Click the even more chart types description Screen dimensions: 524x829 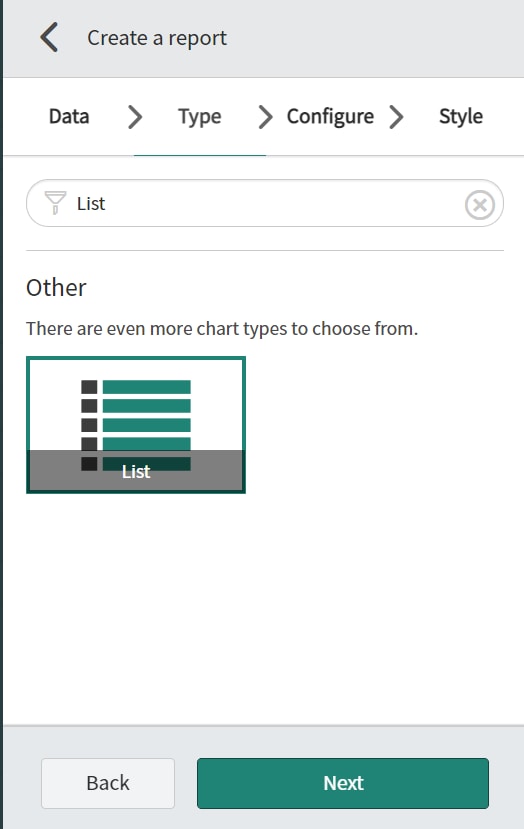click(222, 329)
